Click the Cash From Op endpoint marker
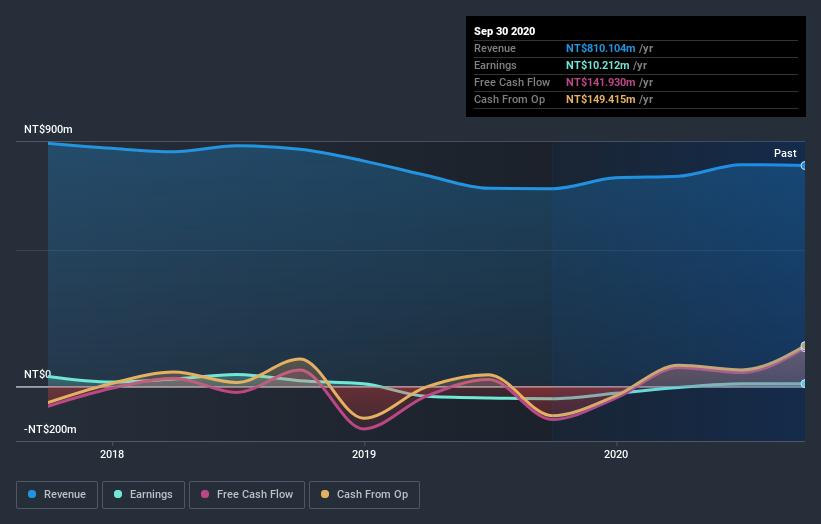 point(804,346)
